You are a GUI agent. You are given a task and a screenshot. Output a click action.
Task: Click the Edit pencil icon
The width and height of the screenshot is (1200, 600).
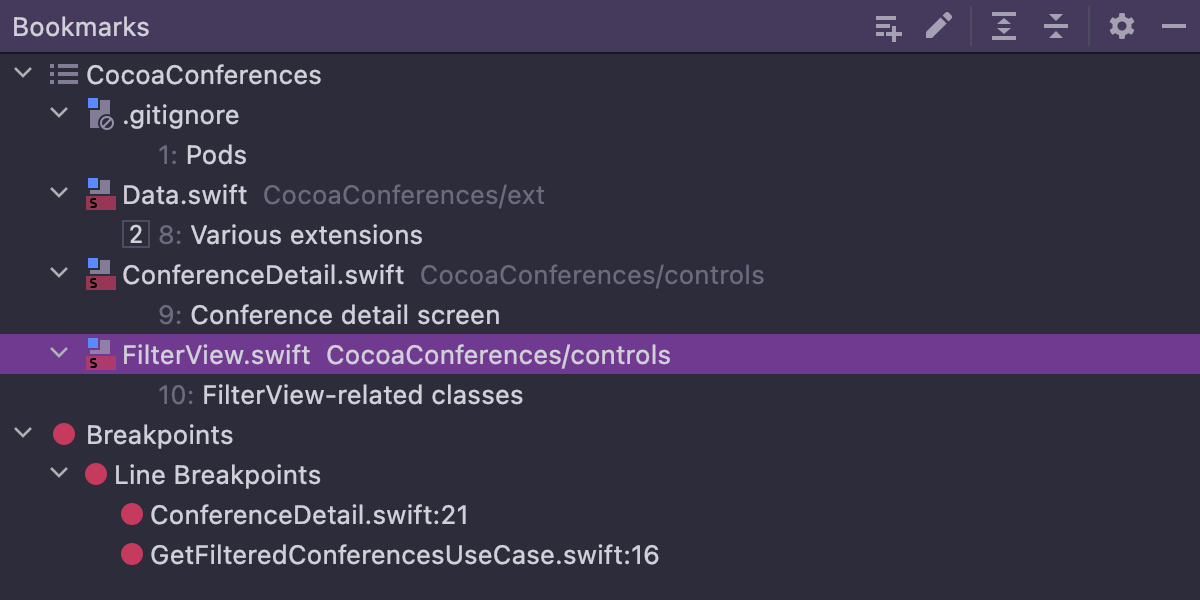(939, 26)
